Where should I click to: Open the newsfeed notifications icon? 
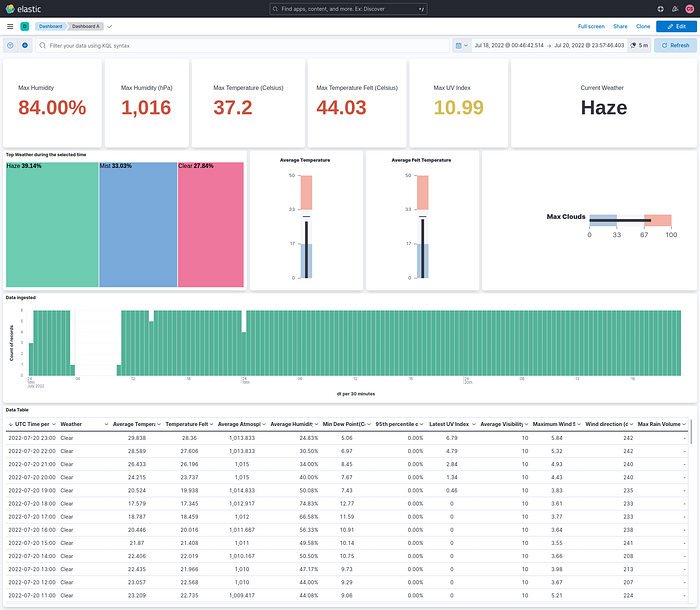[x=675, y=9]
